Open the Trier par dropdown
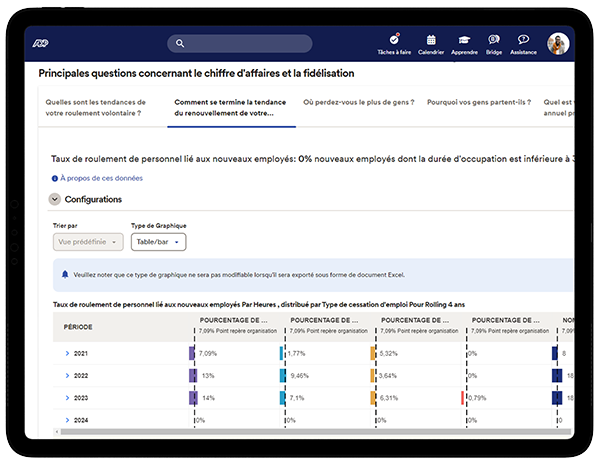 coord(88,242)
